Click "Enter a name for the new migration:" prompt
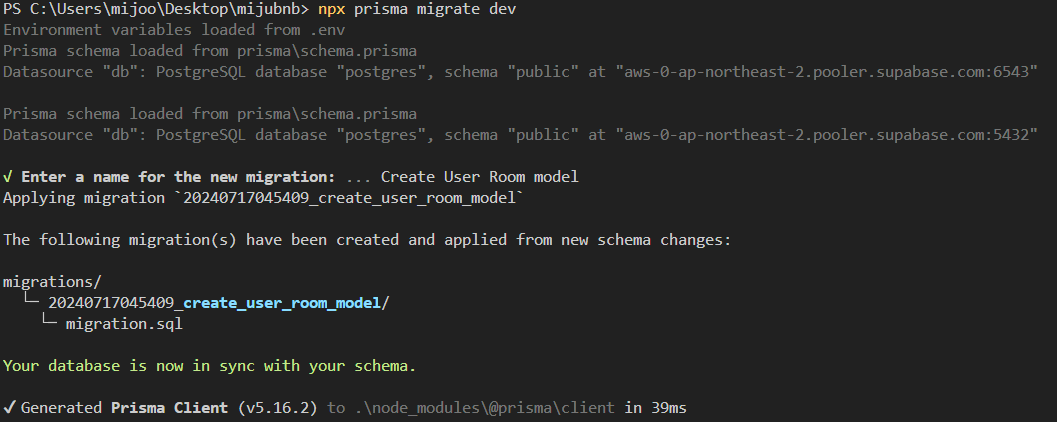This screenshot has height=422, width=1057. [x=178, y=177]
